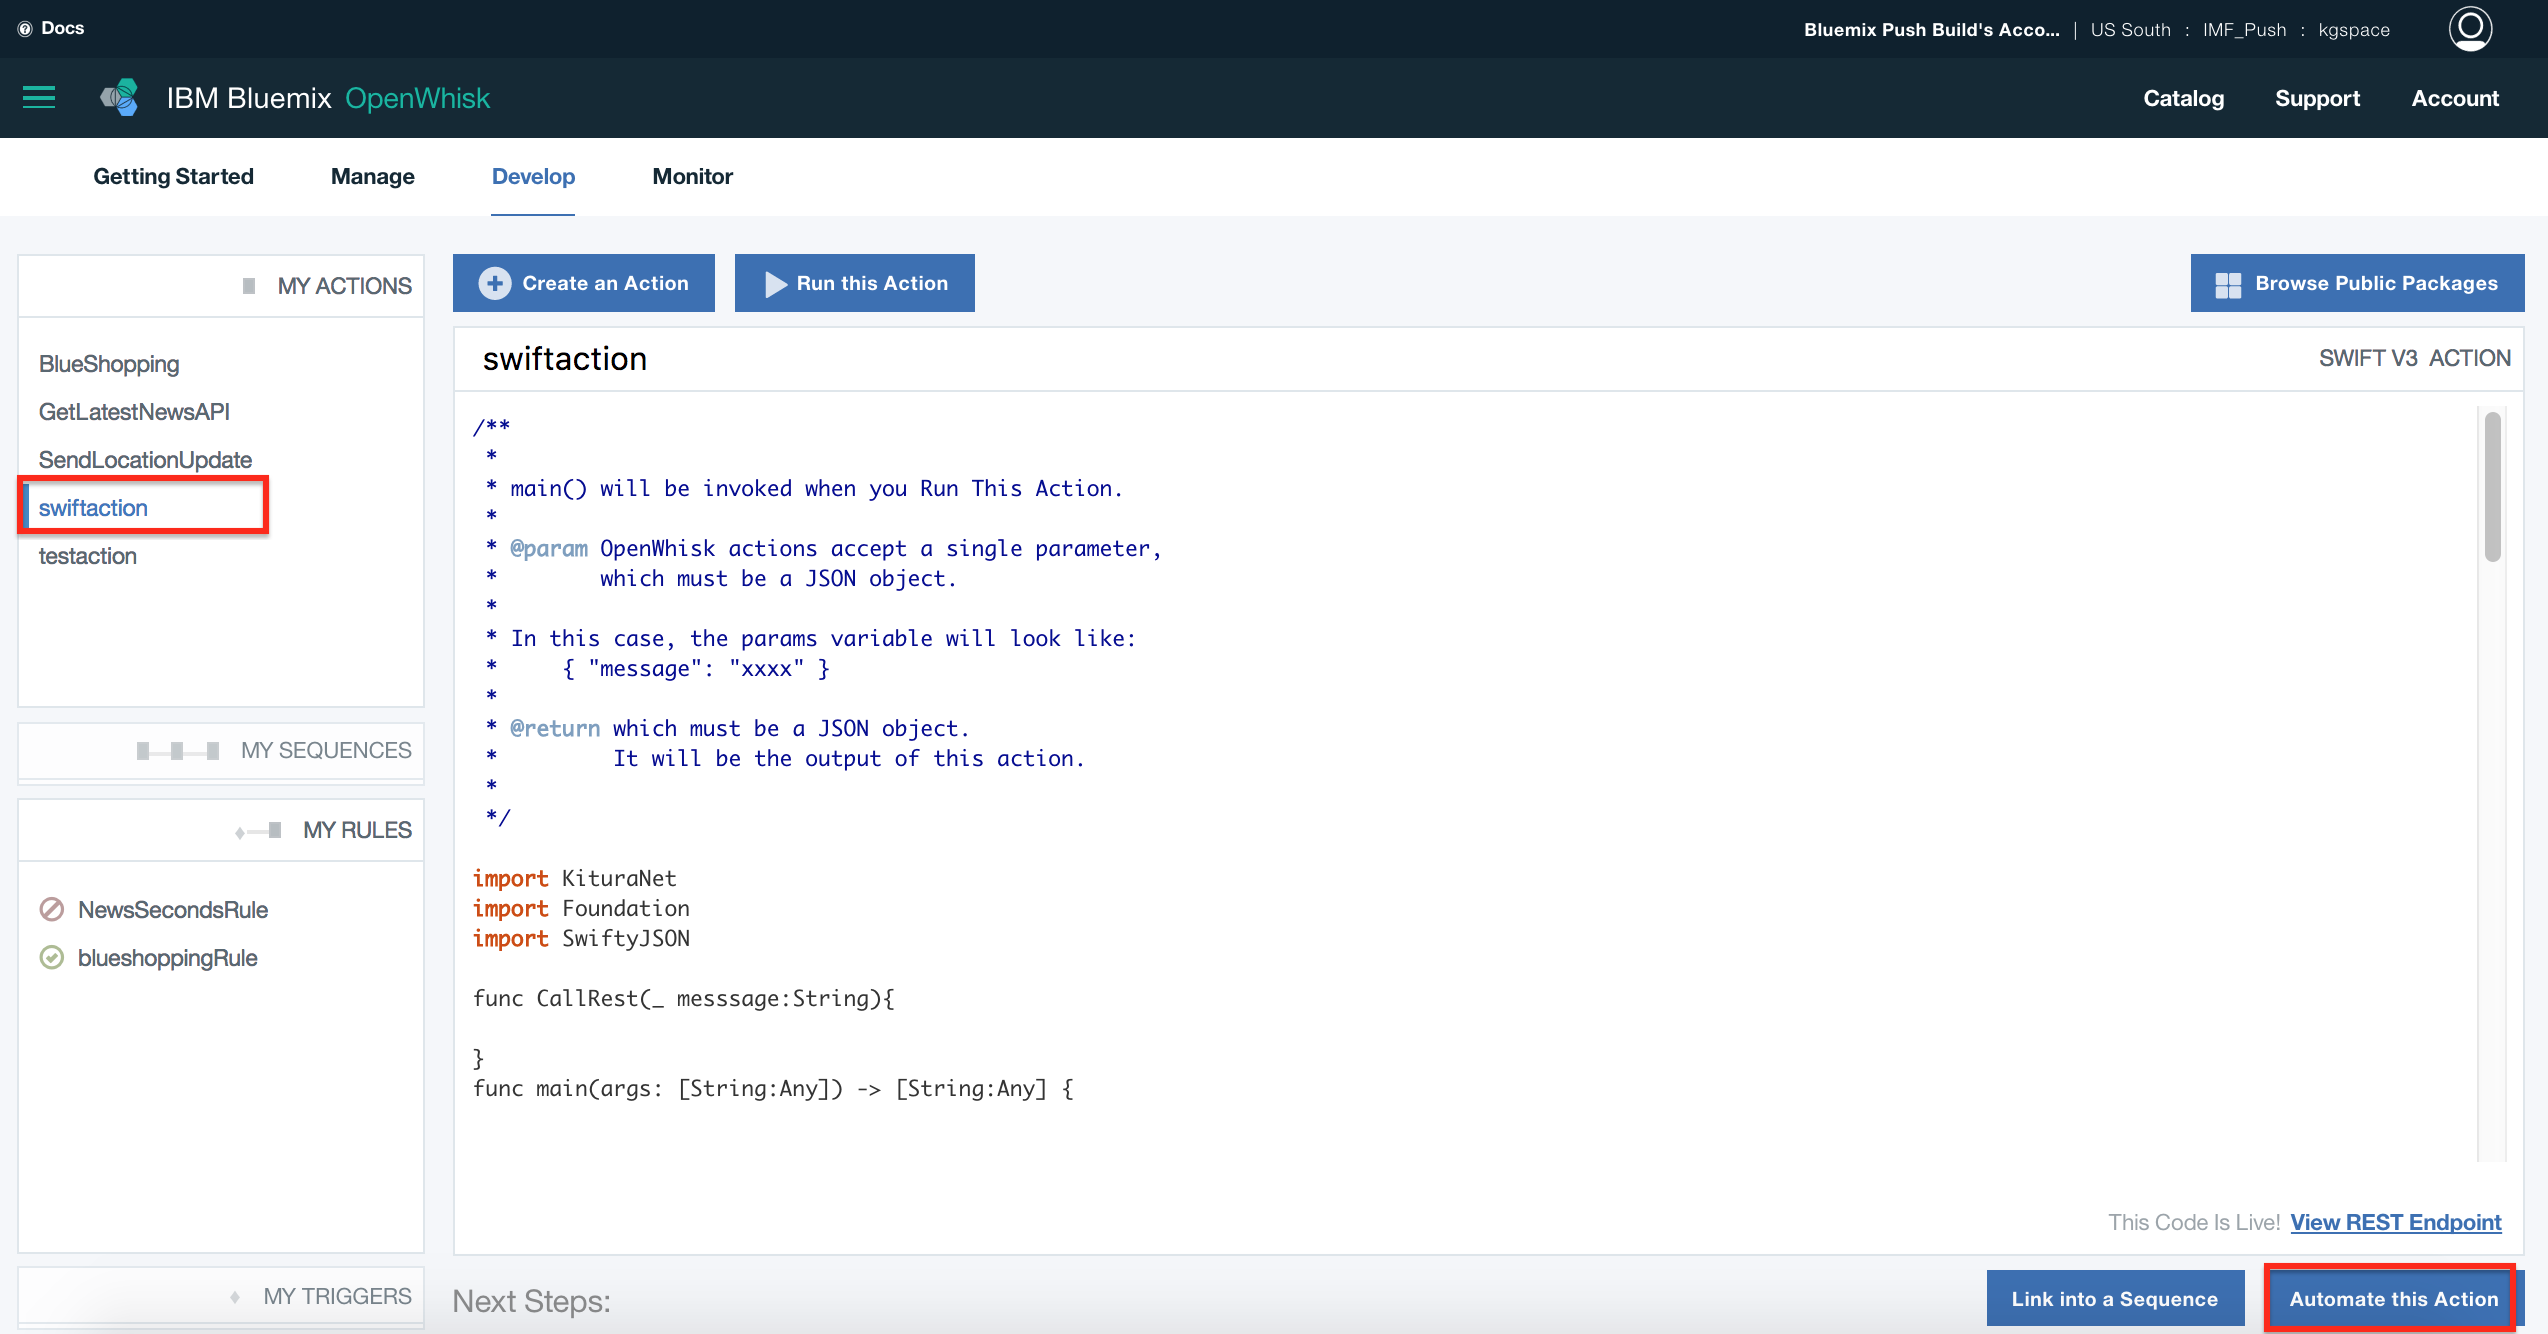Click the MY ACTIONS panel header

point(221,286)
